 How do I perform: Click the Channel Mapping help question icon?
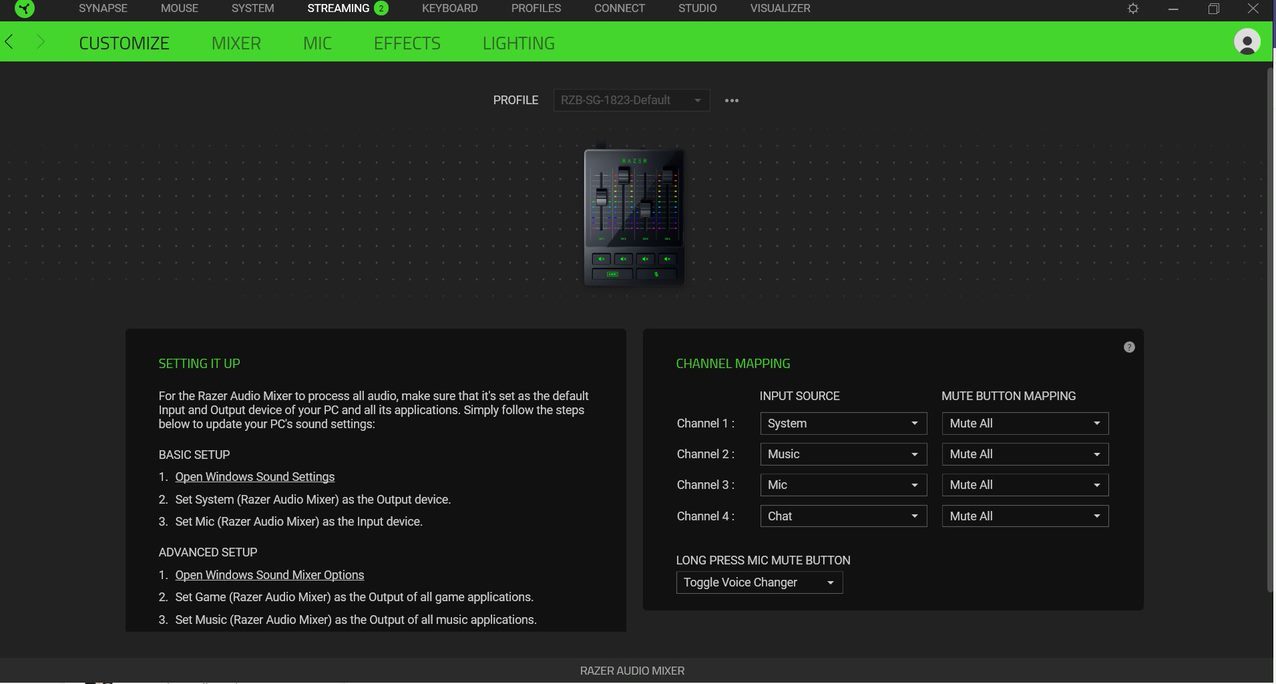[x=1129, y=347]
